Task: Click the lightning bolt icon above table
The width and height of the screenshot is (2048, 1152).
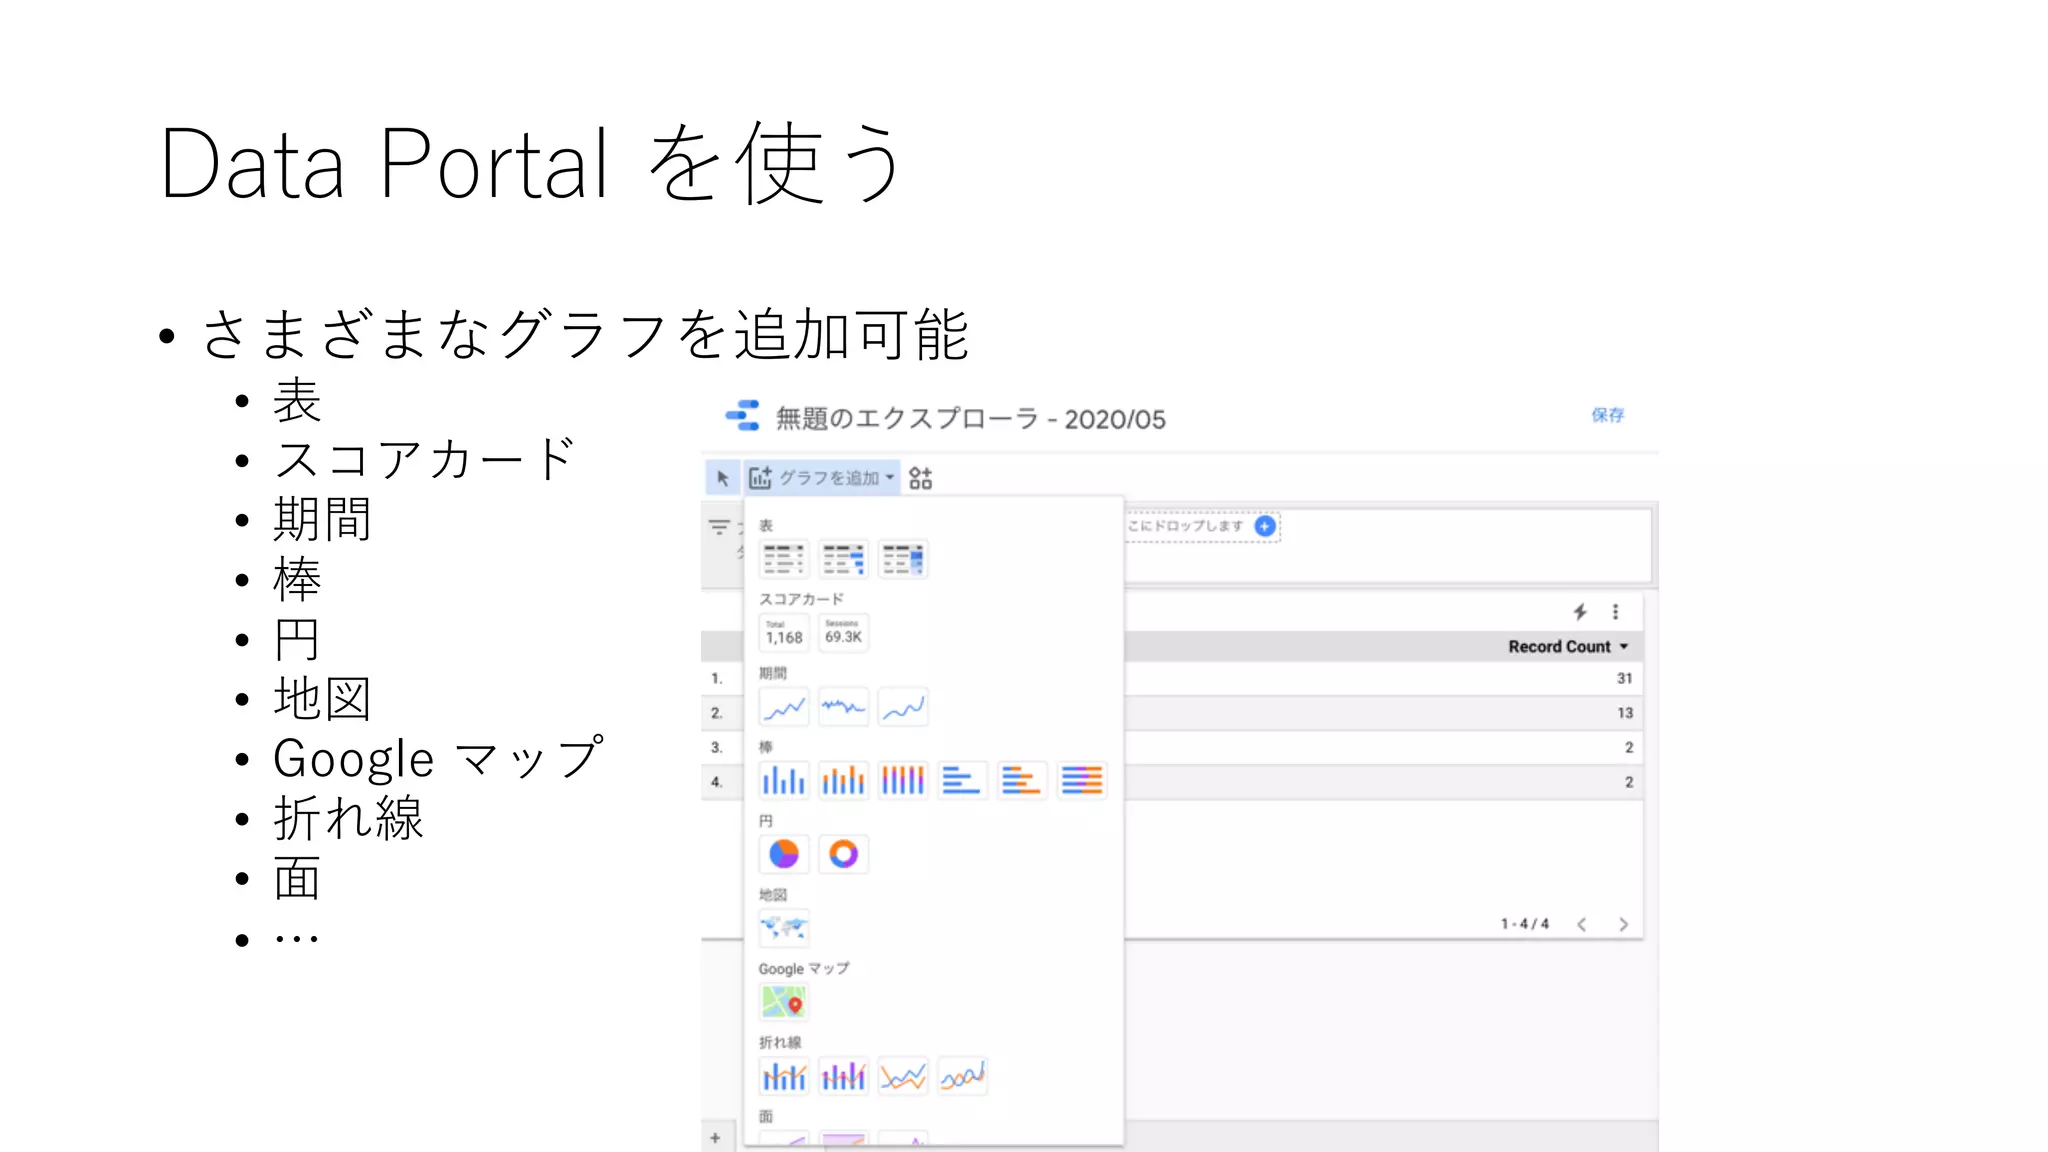Action: click(1580, 612)
